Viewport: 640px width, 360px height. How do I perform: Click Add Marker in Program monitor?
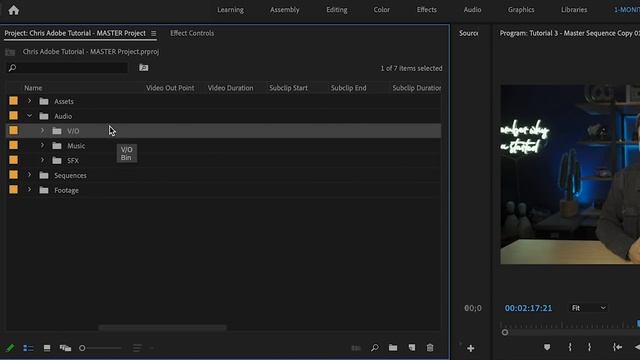click(x=547, y=347)
